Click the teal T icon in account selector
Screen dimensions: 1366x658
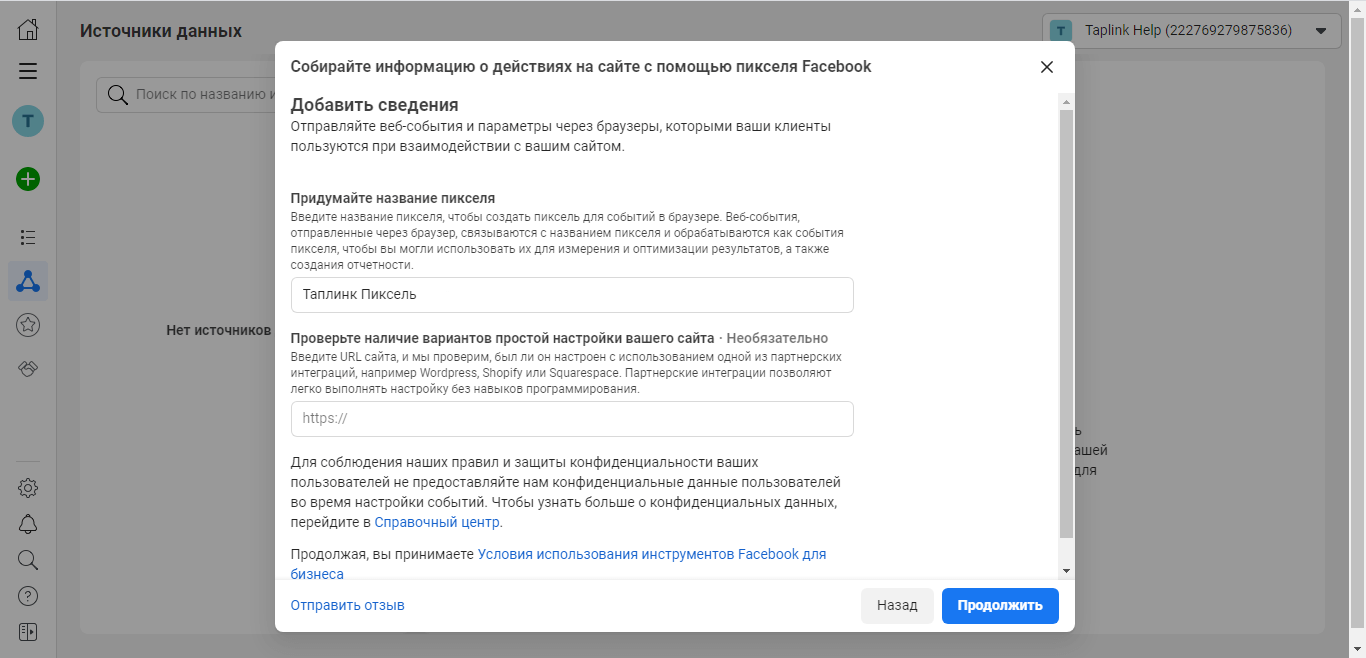1062,31
